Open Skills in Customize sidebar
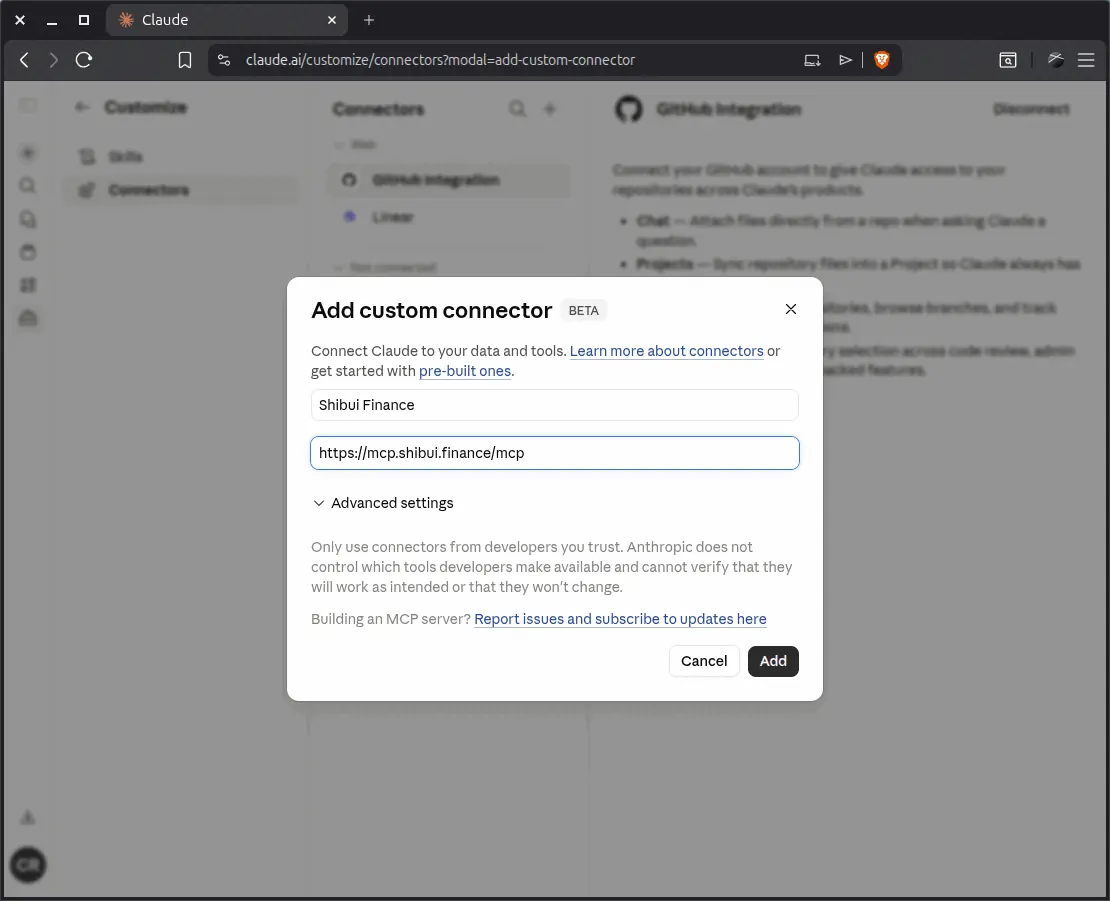 [x=181, y=156]
